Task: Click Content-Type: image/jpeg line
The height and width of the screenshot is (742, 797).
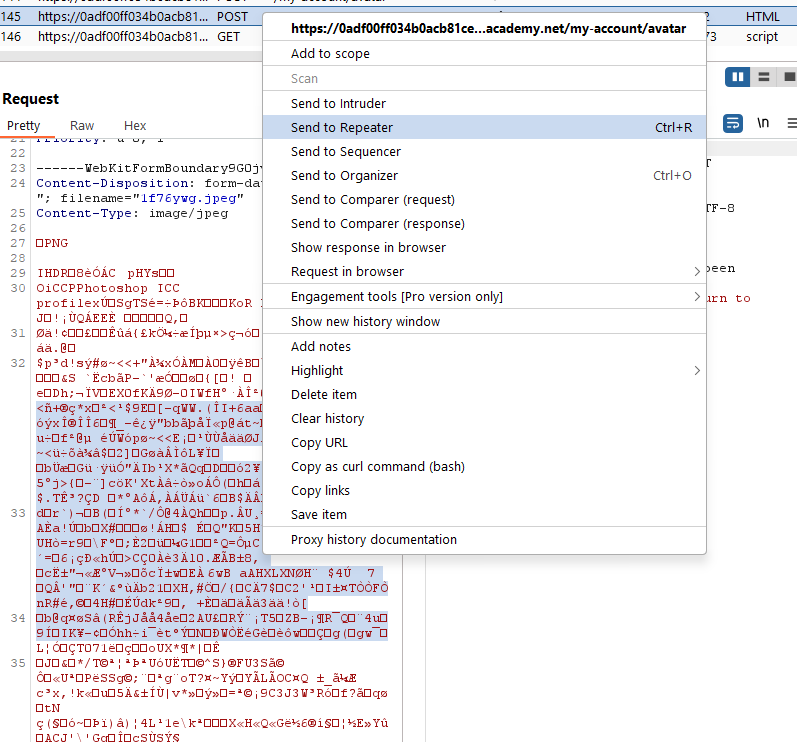Action: tap(132, 213)
